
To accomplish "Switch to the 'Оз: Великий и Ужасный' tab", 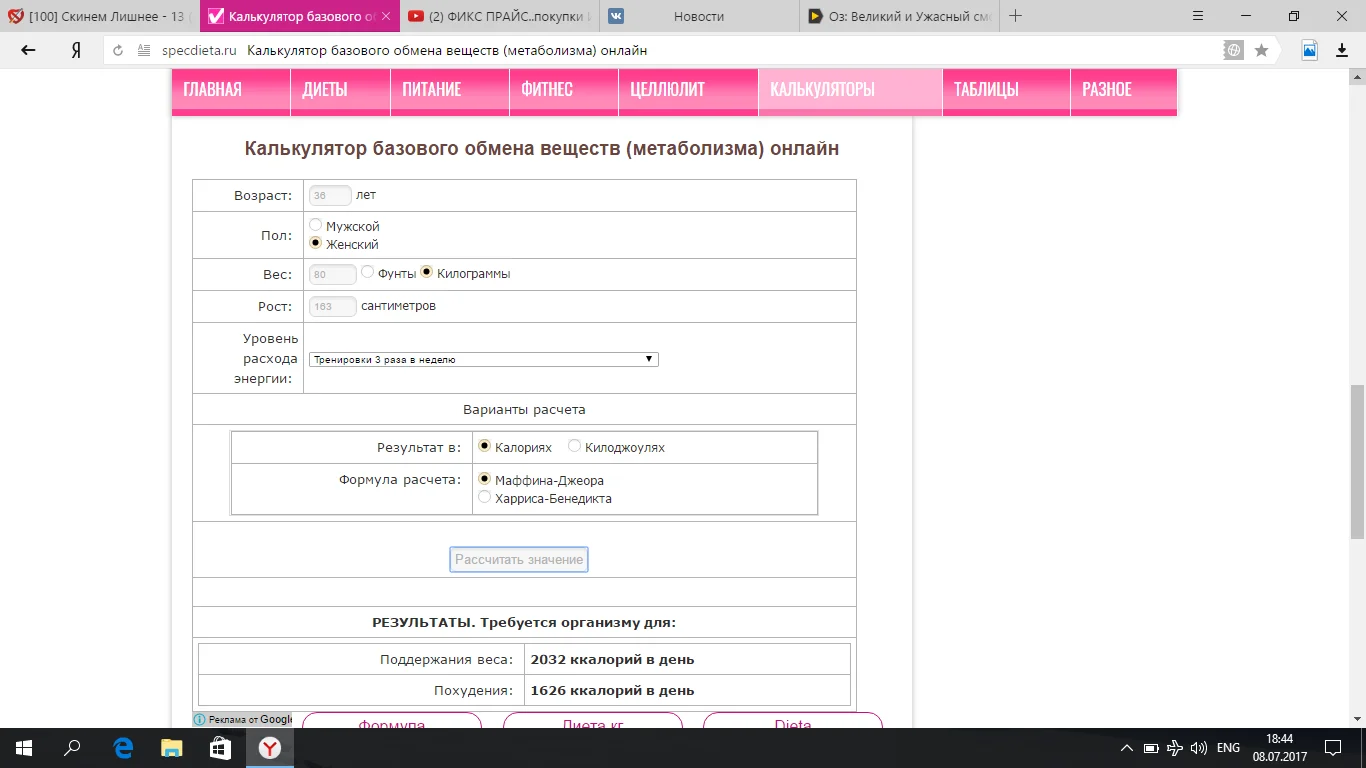I will coord(900,16).
